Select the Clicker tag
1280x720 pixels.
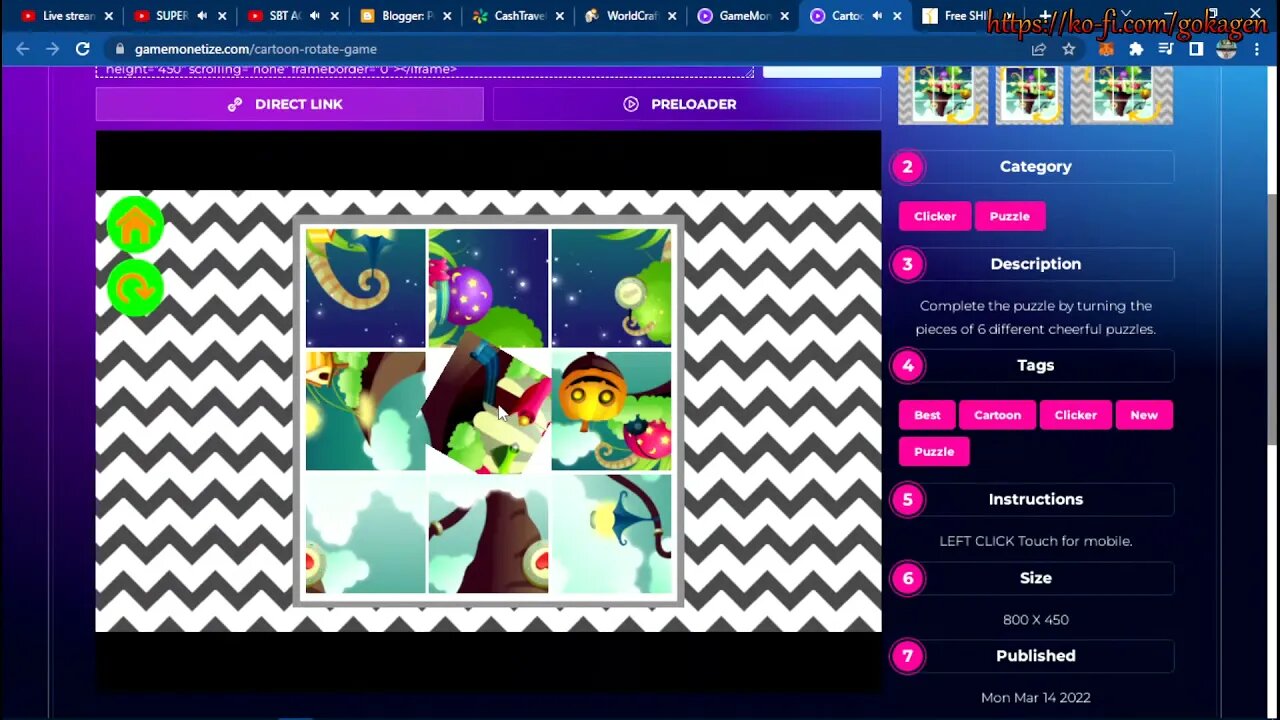point(1075,415)
